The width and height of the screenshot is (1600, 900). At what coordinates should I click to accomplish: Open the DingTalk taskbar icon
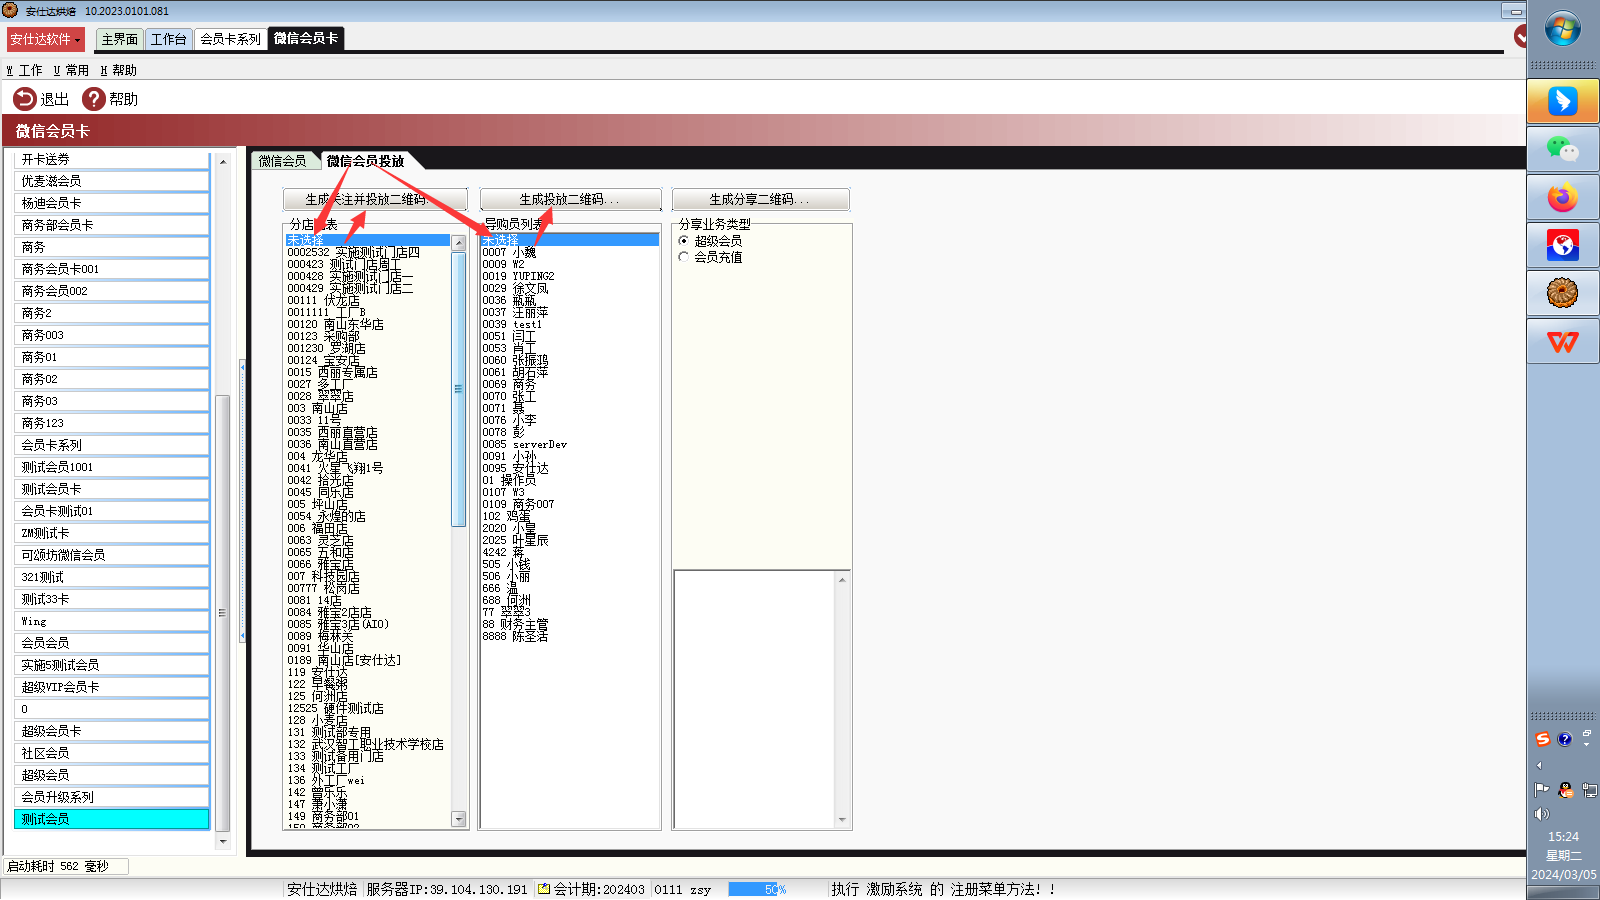pos(1562,101)
